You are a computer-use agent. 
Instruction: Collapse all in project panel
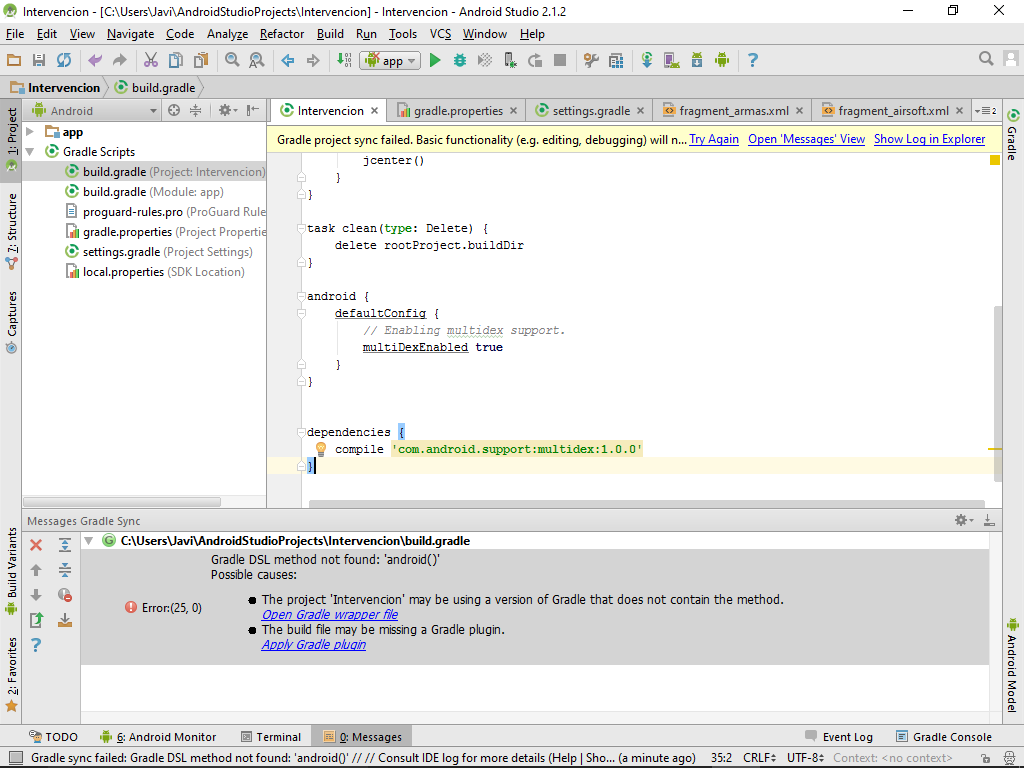click(195, 110)
